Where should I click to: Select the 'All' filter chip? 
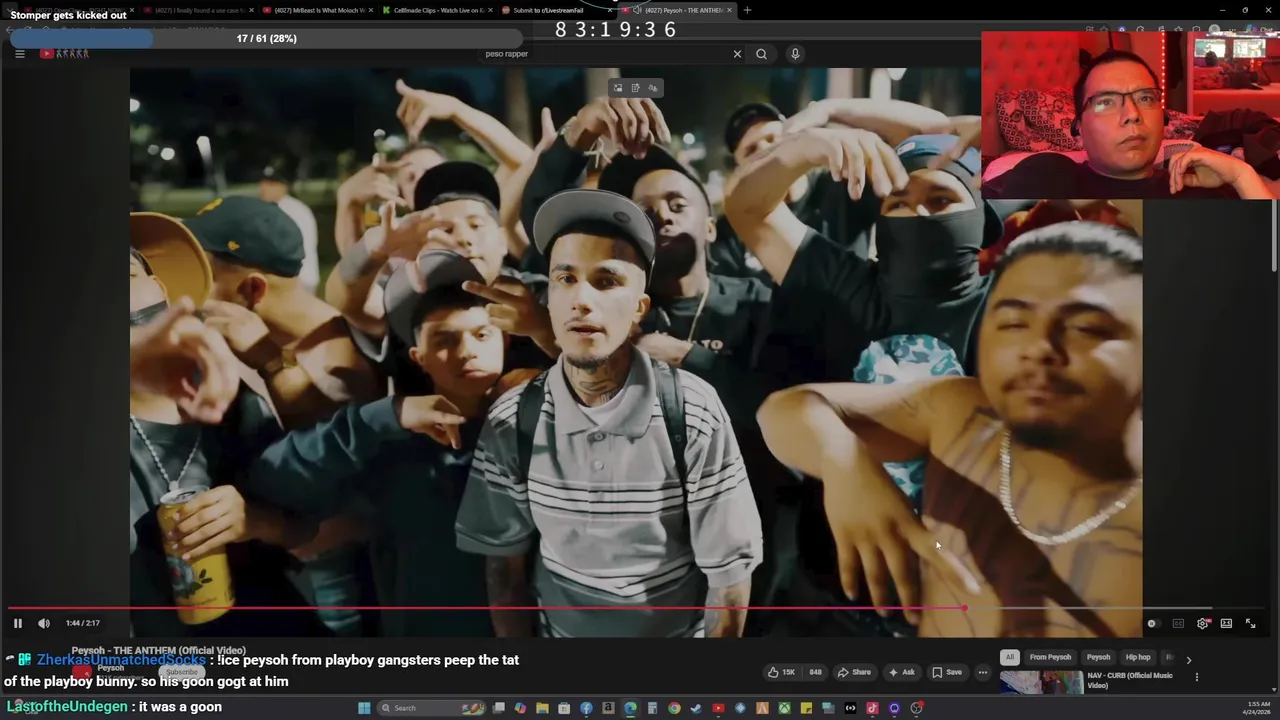pos(1010,657)
